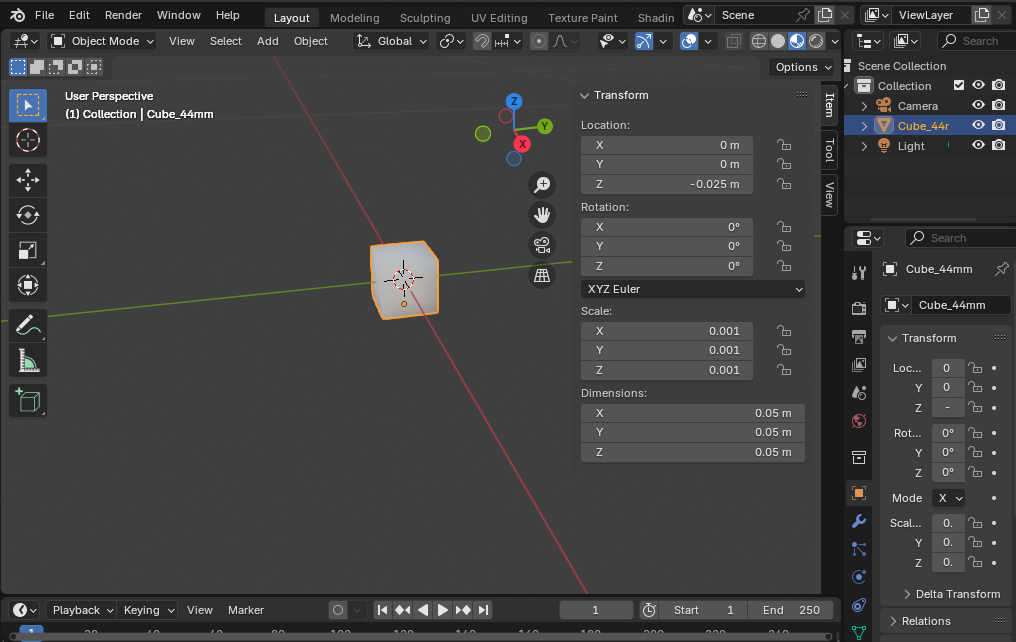Select the Scale tool
Image resolution: width=1016 pixels, height=642 pixels.
coord(28,250)
